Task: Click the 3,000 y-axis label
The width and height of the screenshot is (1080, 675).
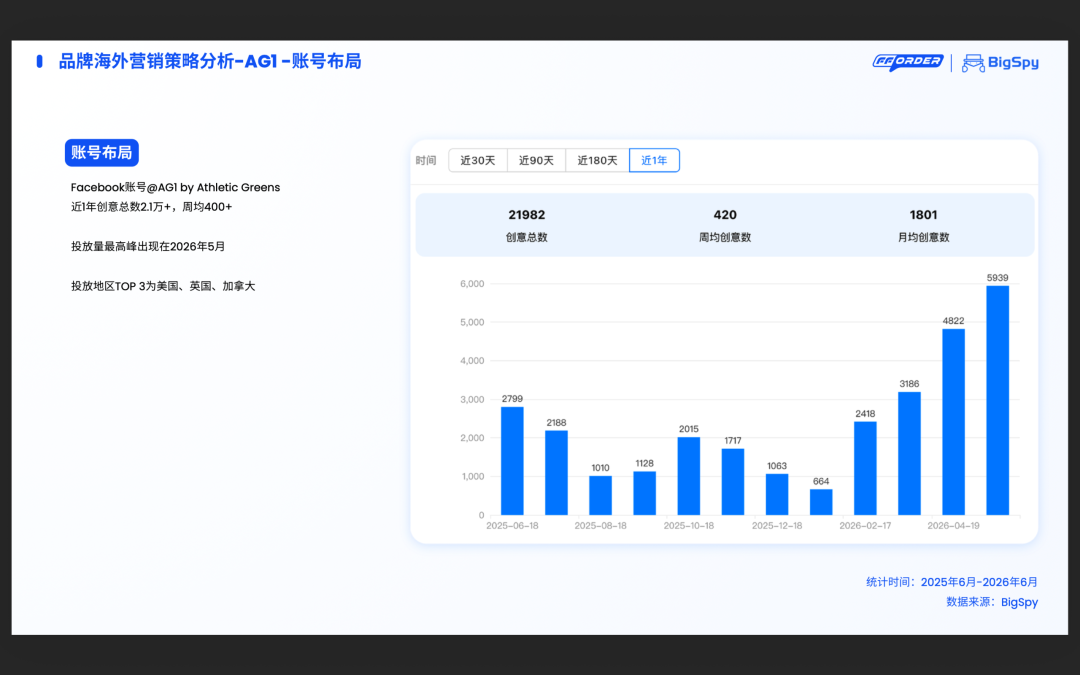Action: coord(472,399)
